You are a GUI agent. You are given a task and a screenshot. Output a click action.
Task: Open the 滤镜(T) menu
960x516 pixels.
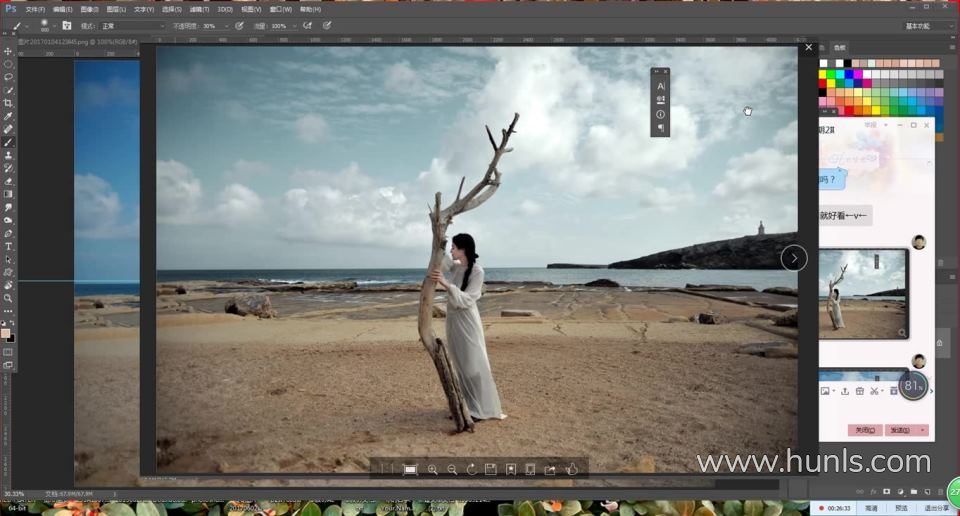click(x=199, y=9)
